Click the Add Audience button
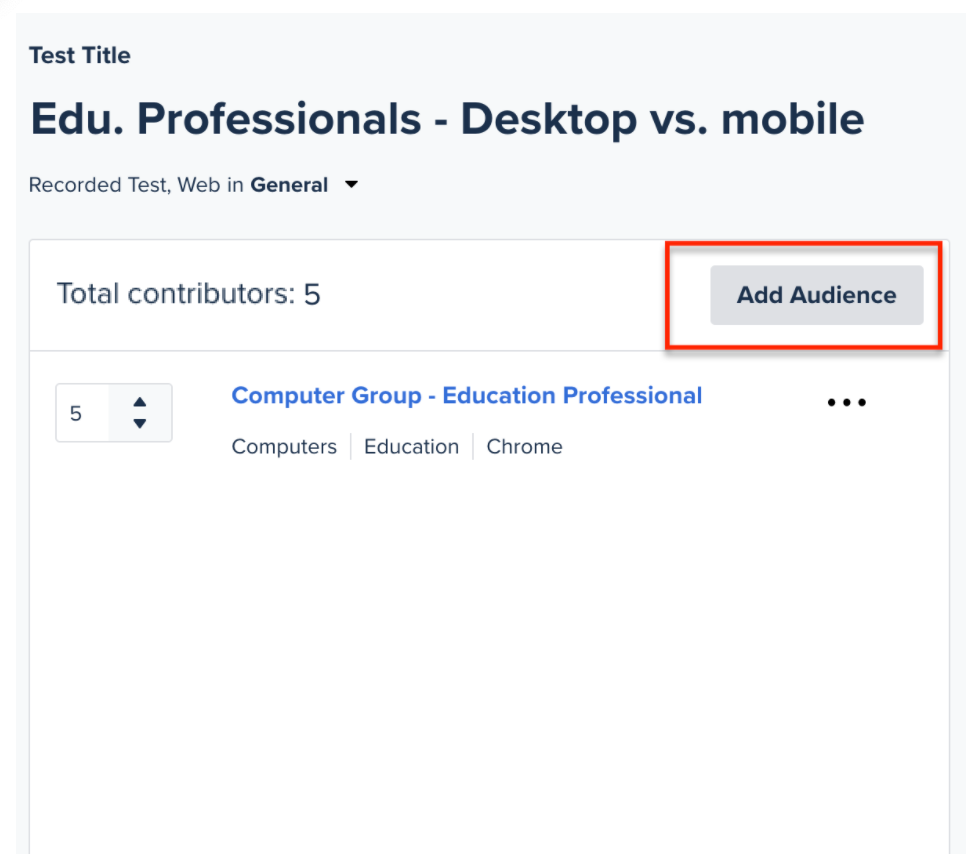Viewport: 970px width, 854px height. tap(815, 295)
